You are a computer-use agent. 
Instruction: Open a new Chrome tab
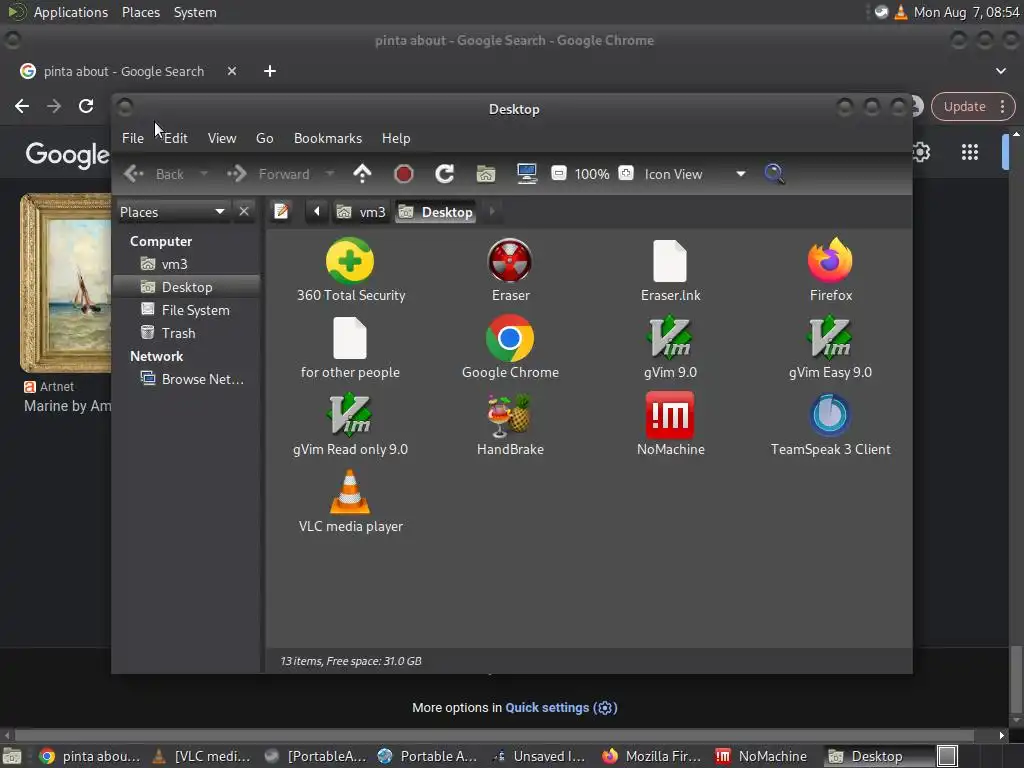[x=270, y=71]
